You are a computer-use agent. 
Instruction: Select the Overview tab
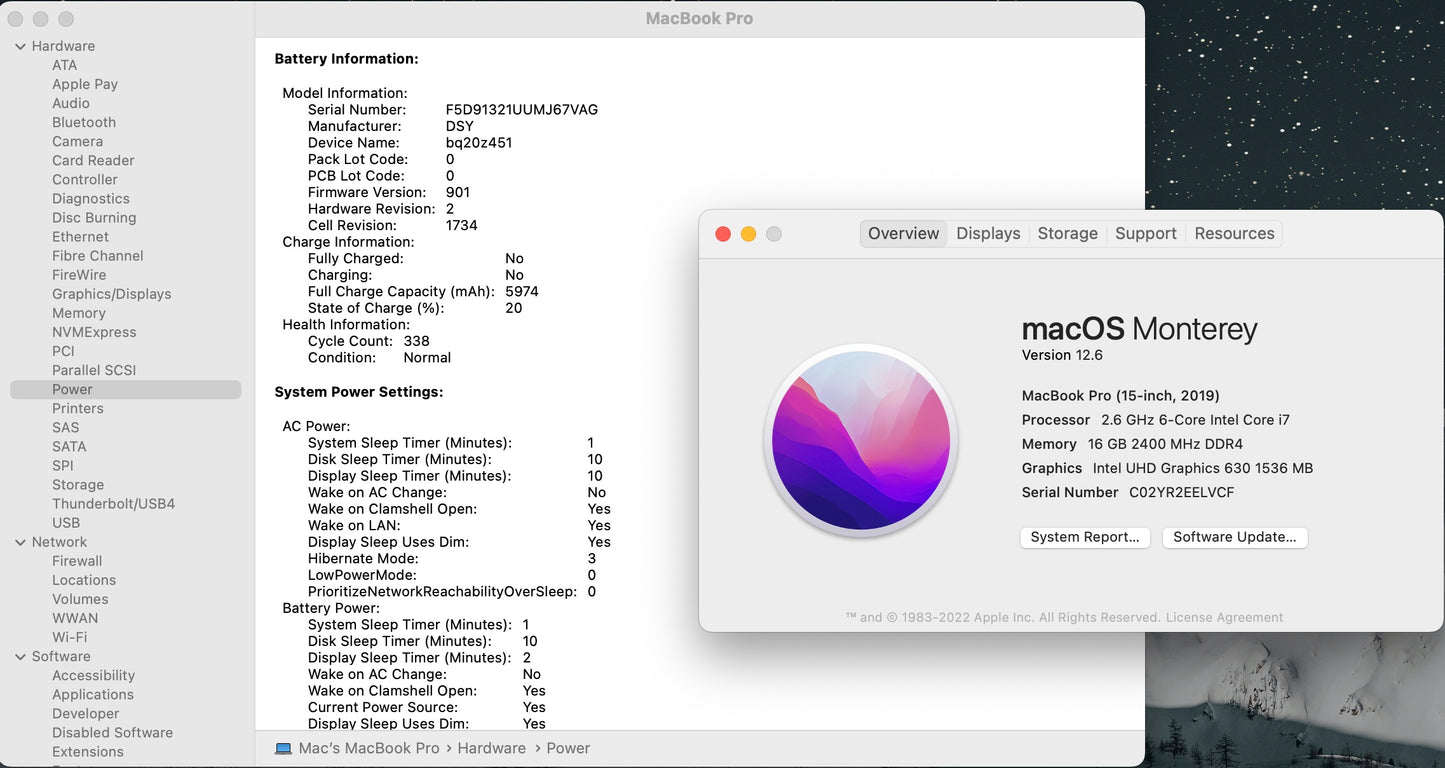click(x=902, y=233)
